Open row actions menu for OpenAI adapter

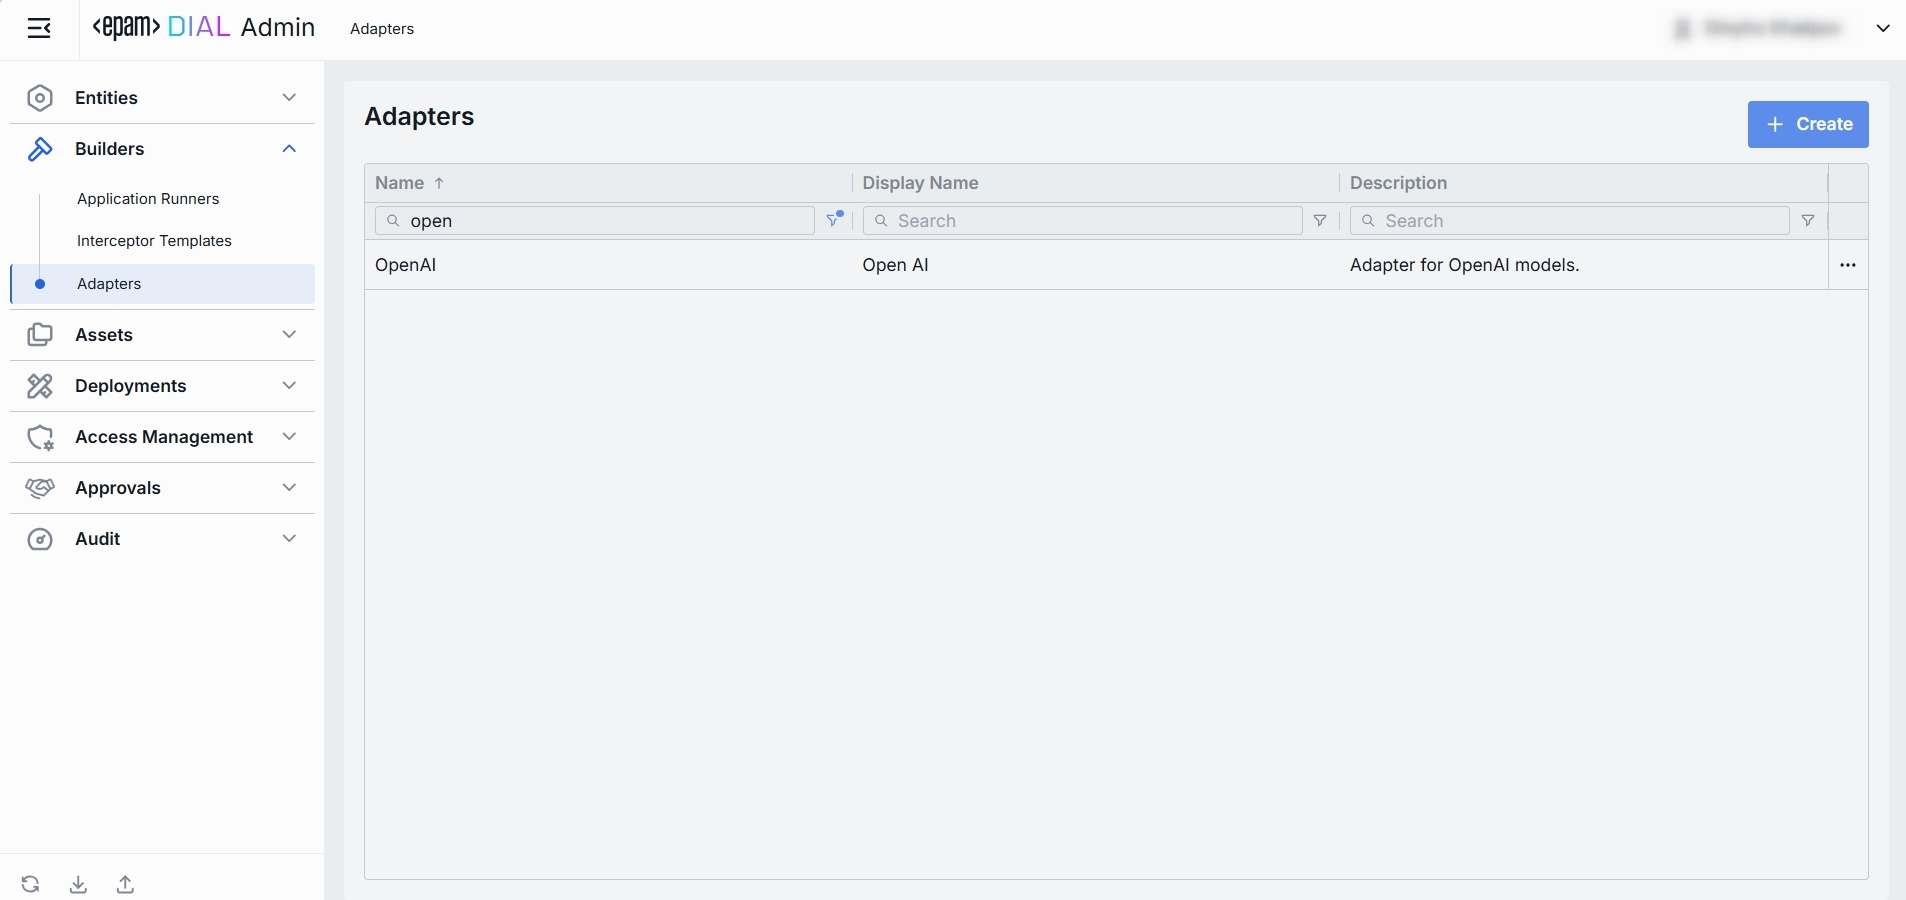point(1847,266)
